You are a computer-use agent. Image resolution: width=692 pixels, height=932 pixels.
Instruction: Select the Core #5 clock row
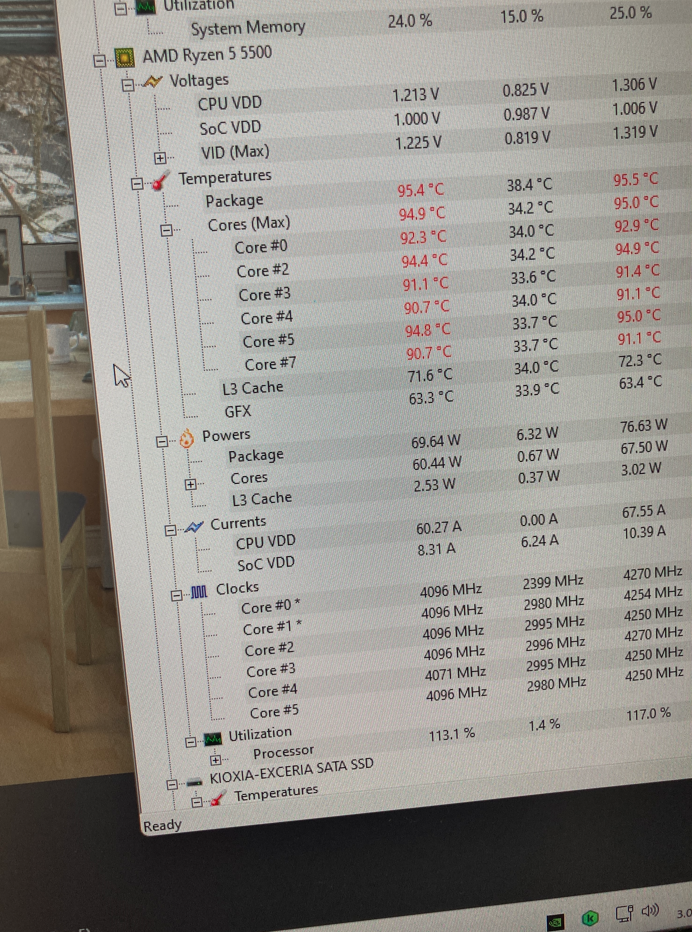[x=274, y=711]
